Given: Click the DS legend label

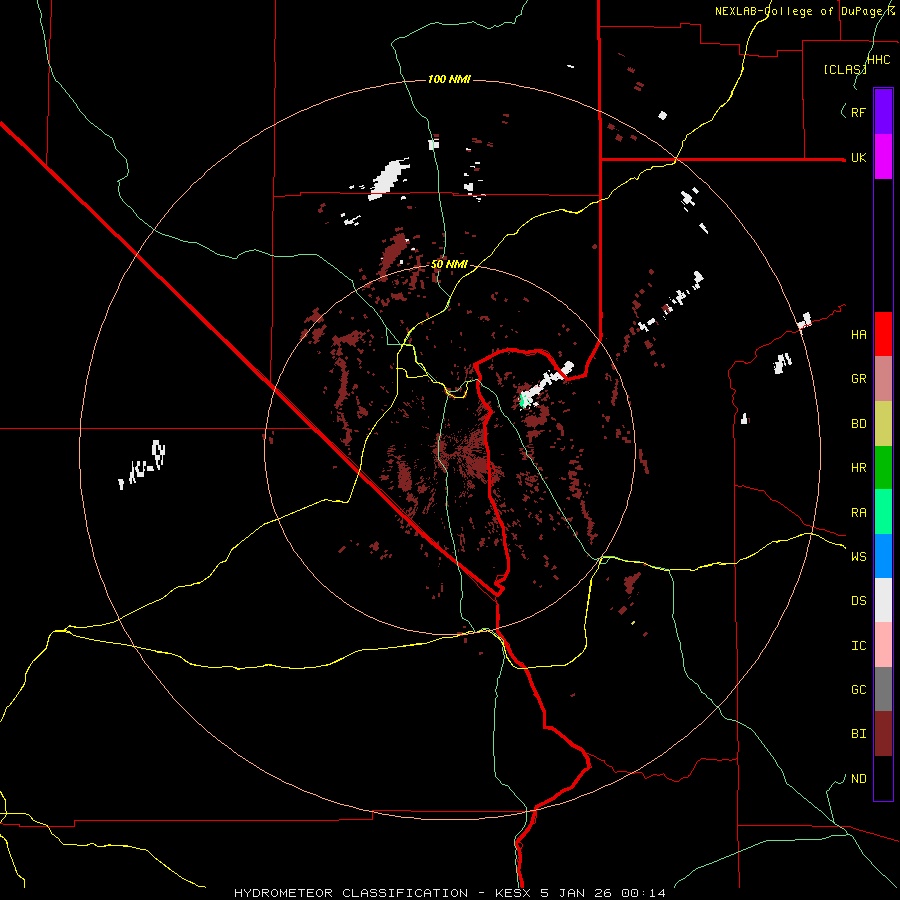Looking at the screenshot, I should tap(858, 601).
